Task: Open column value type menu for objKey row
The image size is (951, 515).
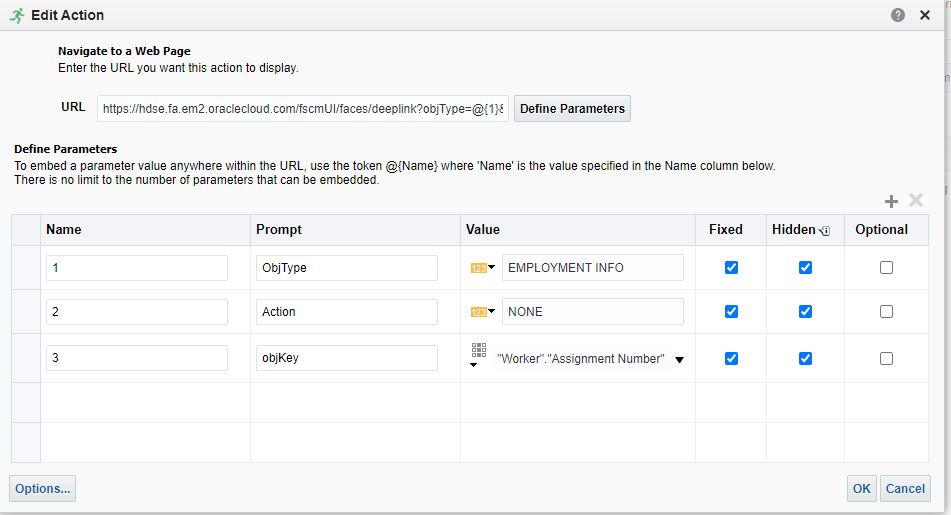Action: [479, 355]
